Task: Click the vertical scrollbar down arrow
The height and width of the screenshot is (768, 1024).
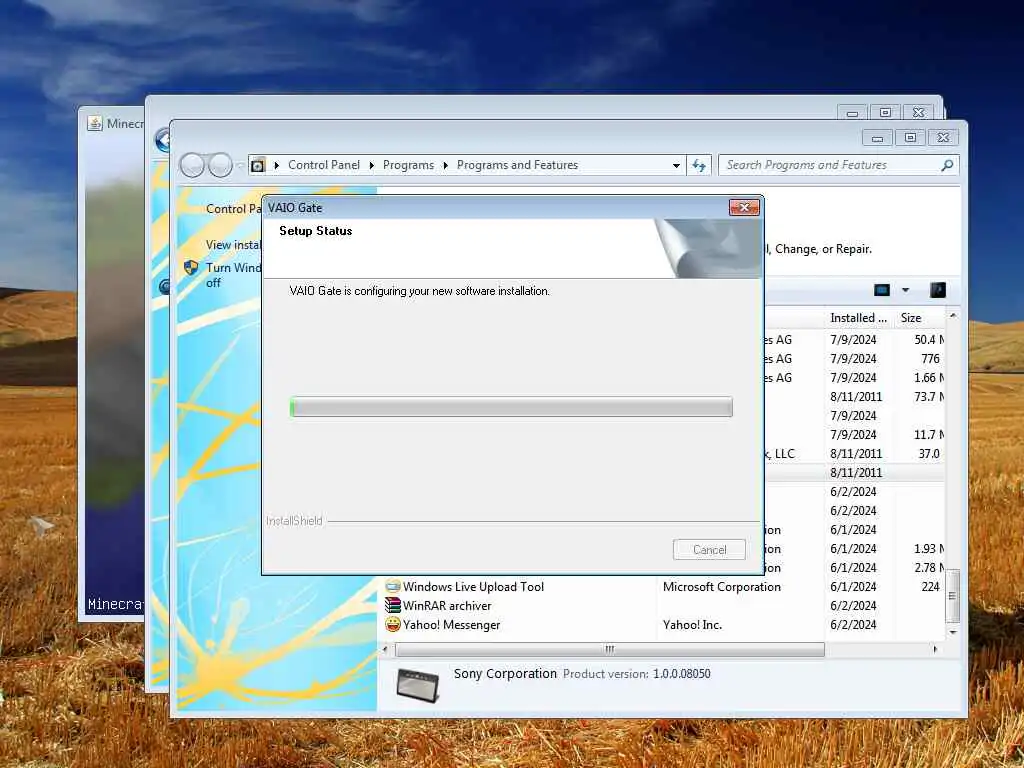Action: point(953,632)
